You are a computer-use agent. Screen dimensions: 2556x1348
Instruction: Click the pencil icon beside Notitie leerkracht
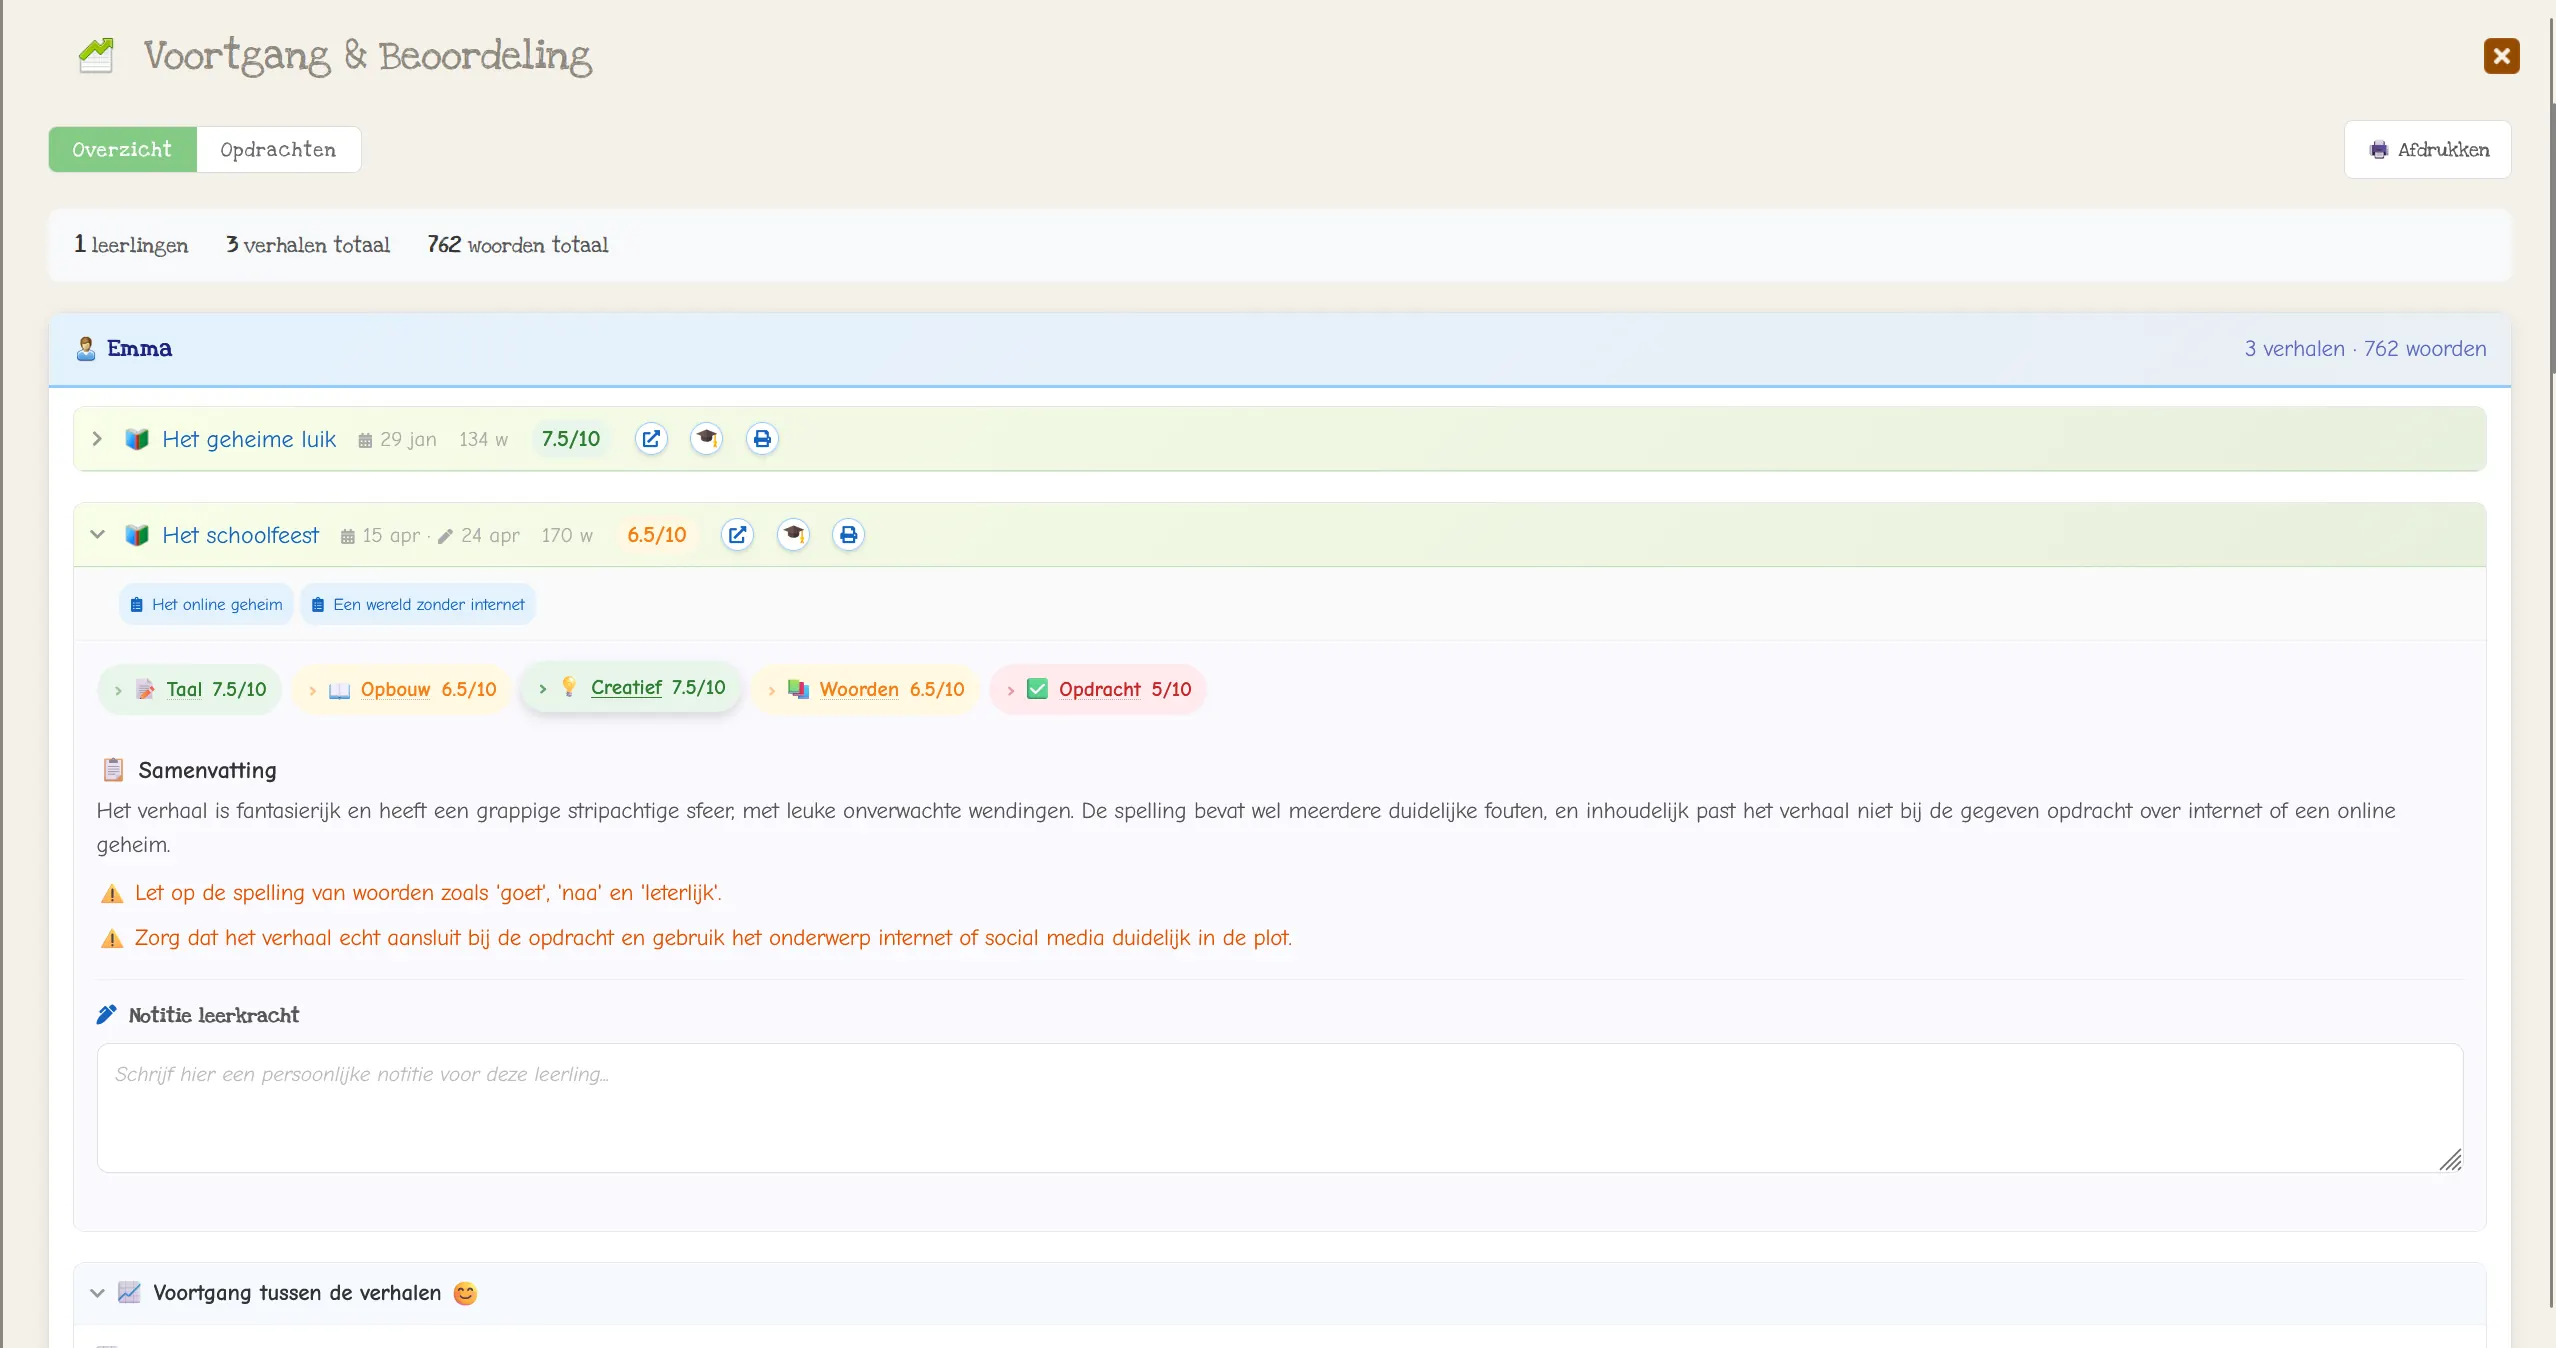107,1015
